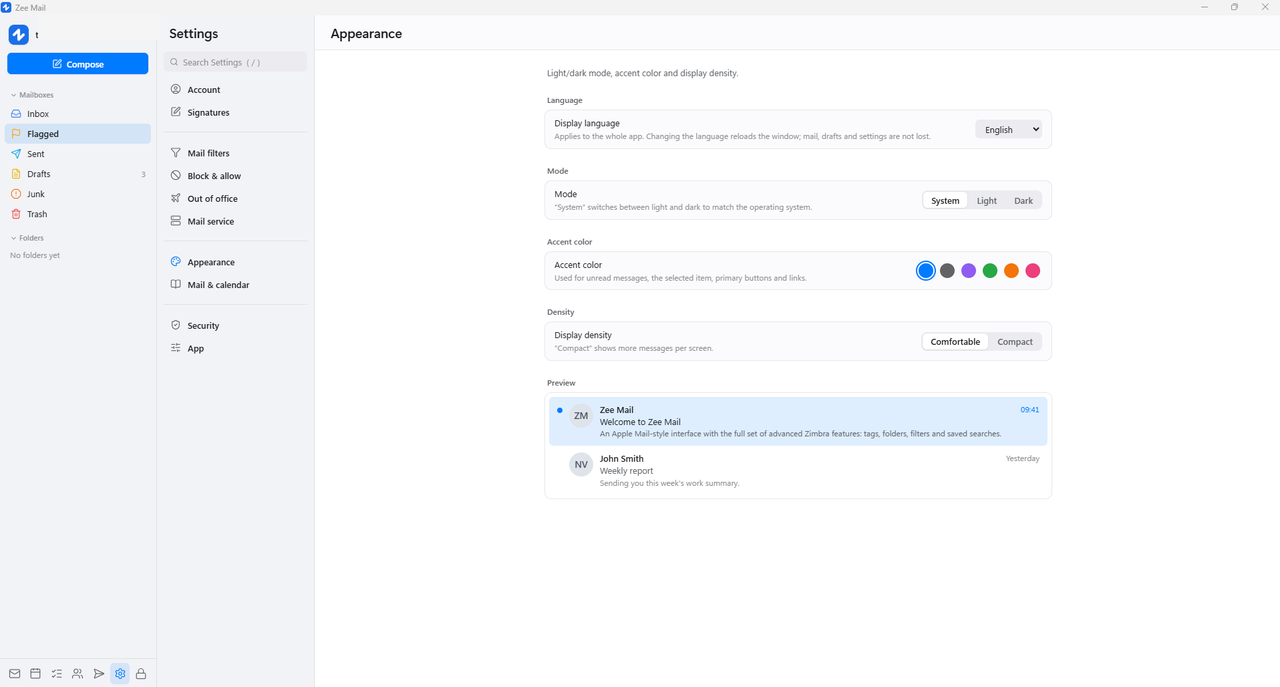Viewport: 1280px width, 687px height.
Task: Choose the orange accent color
Action: click(x=1011, y=271)
